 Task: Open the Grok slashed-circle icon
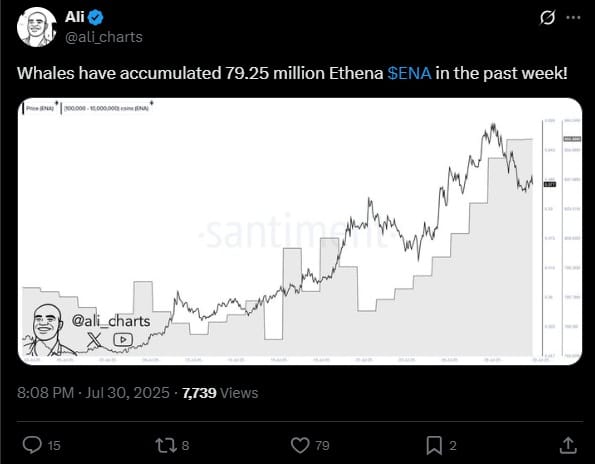click(x=547, y=17)
